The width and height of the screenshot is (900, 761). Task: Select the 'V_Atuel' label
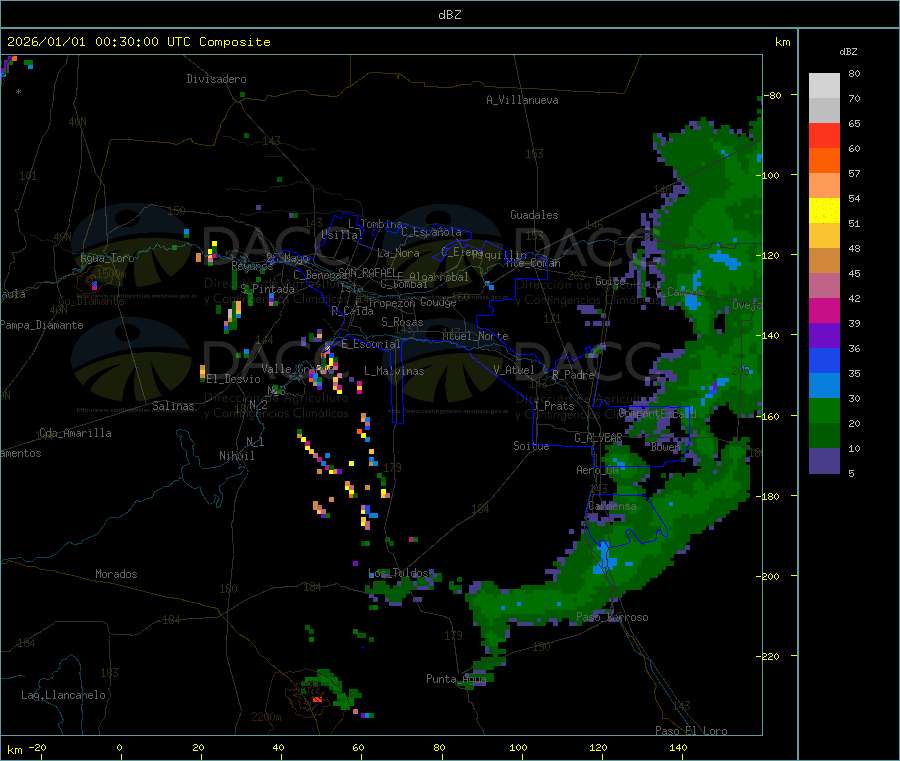pyautogui.click(x=514, y=370)
